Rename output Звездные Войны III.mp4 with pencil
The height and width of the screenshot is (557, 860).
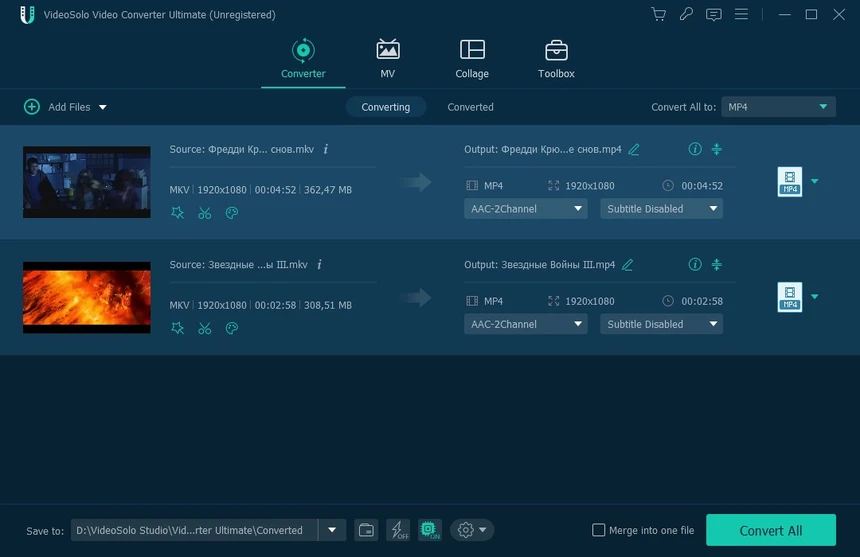coord(627,265)
